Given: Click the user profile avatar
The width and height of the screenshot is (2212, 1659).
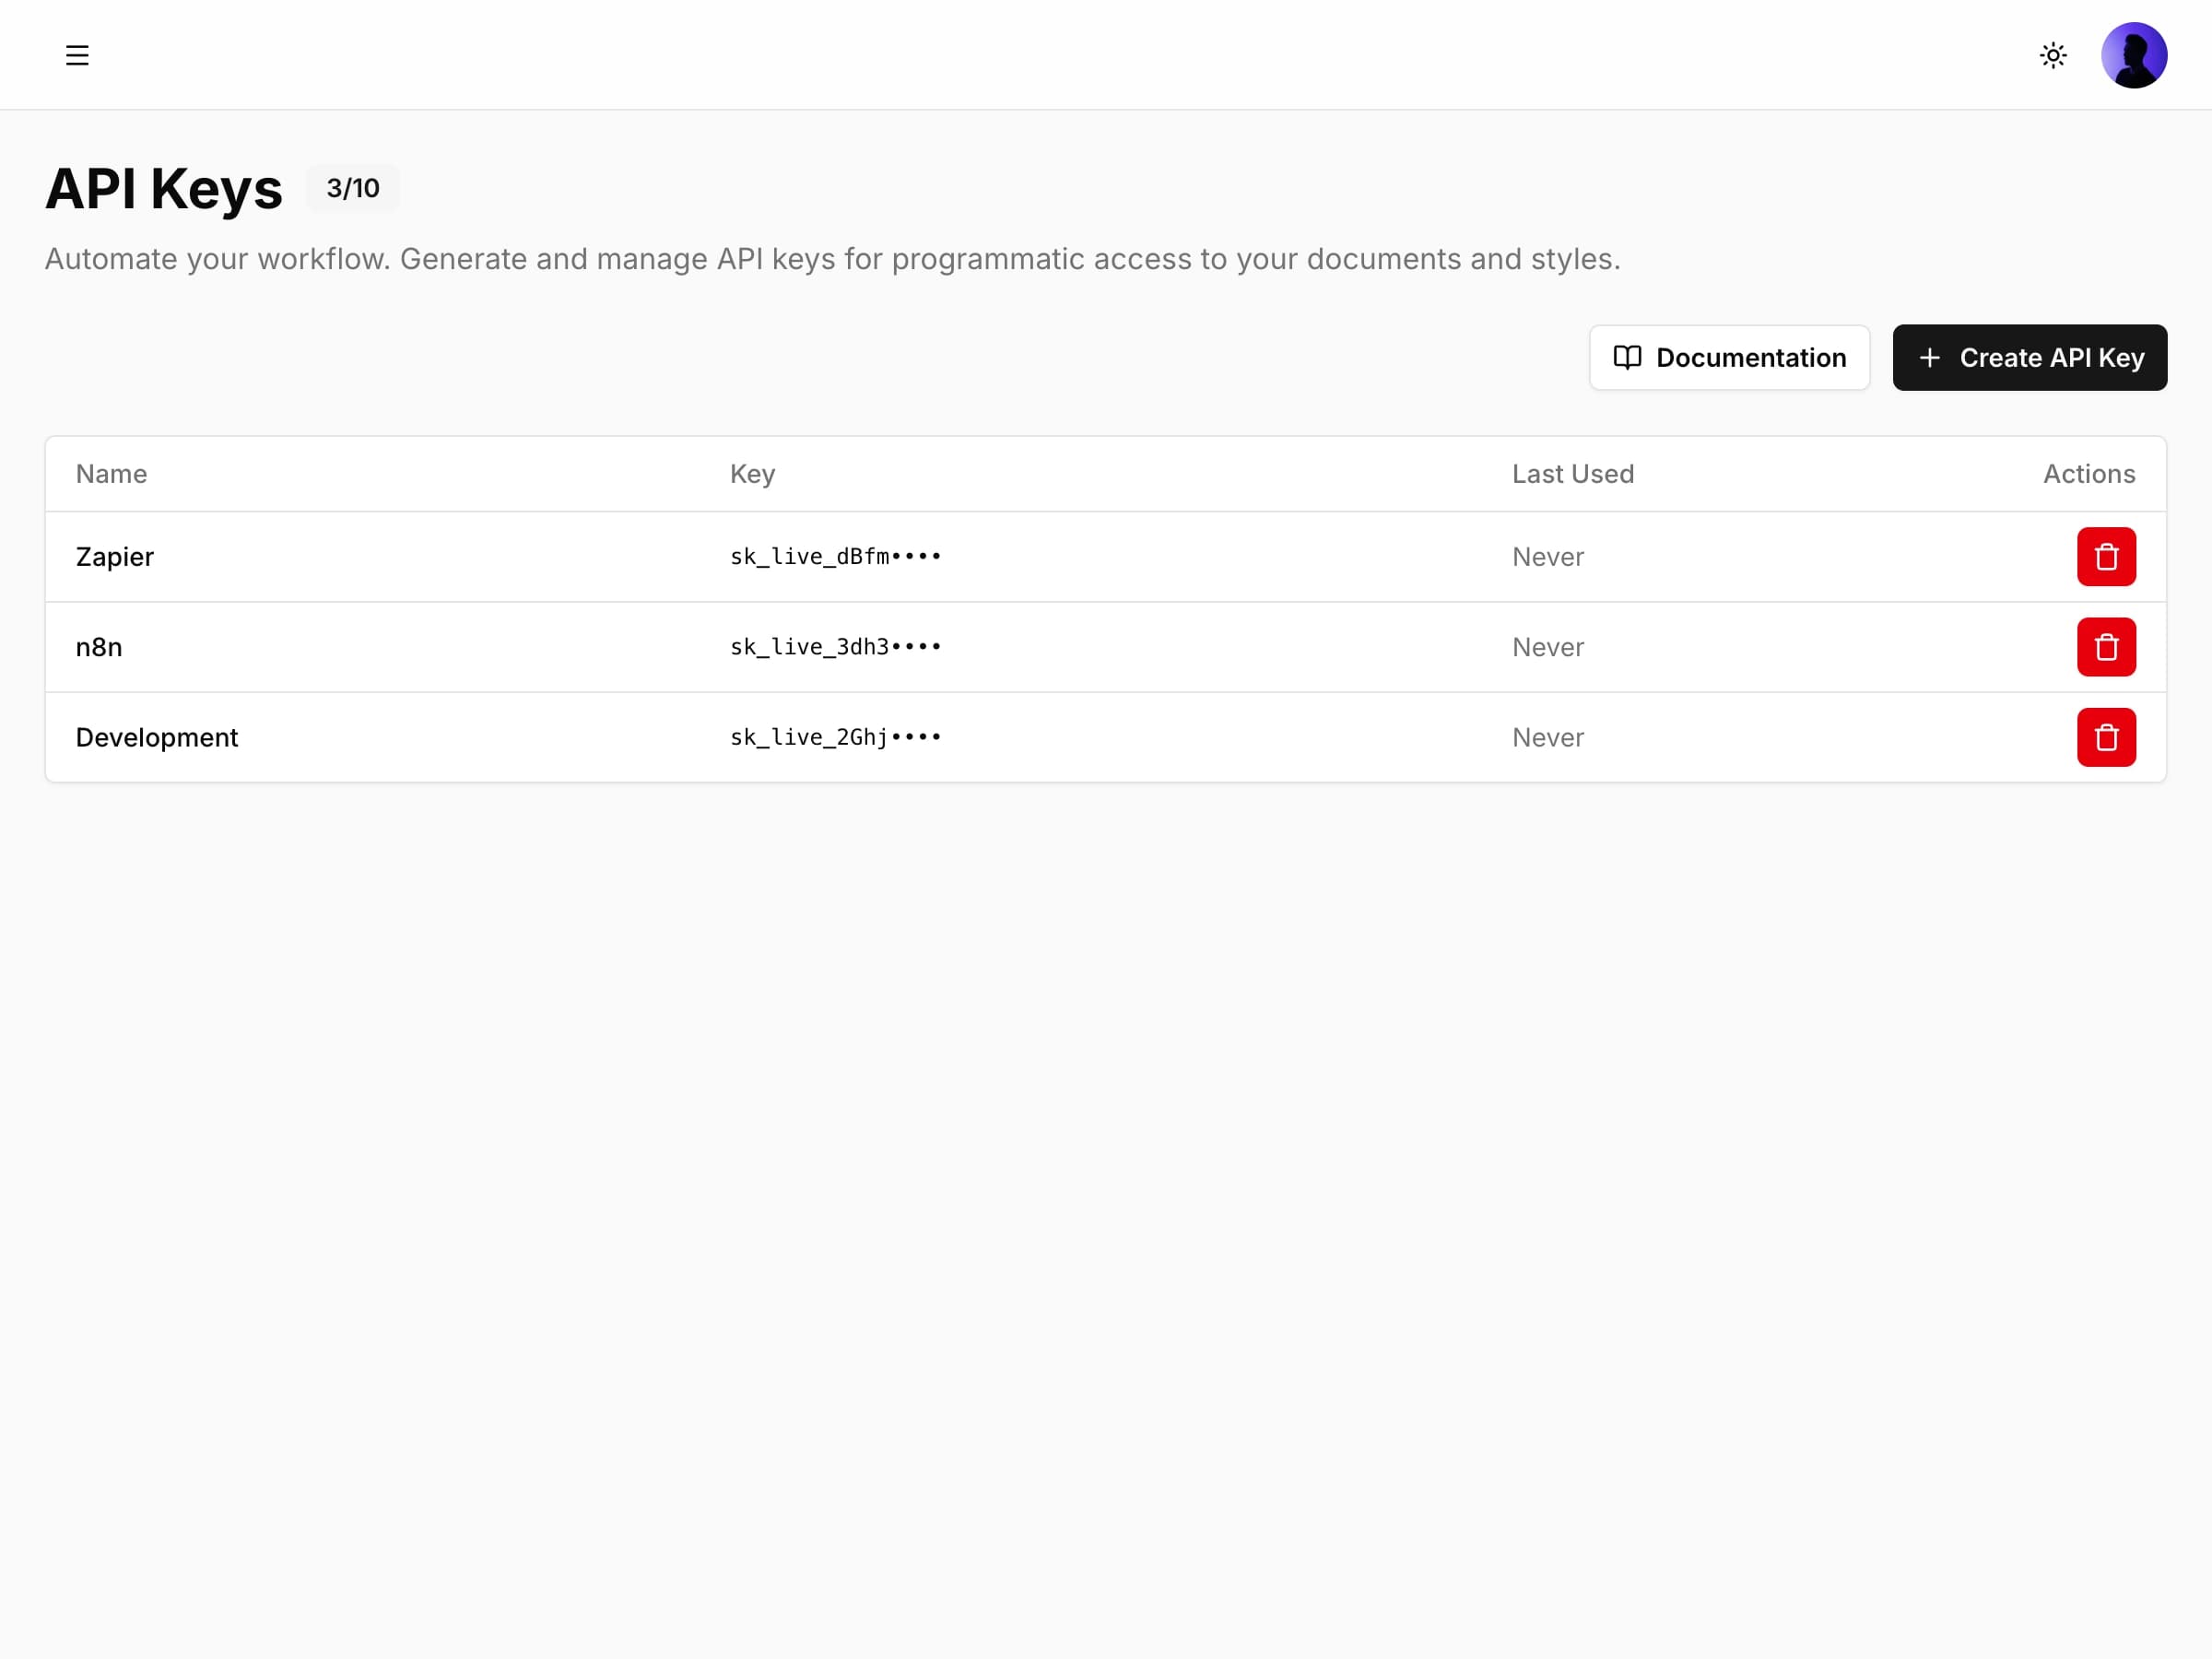Looking at the screenshot, I should (x=2135, y=55).
